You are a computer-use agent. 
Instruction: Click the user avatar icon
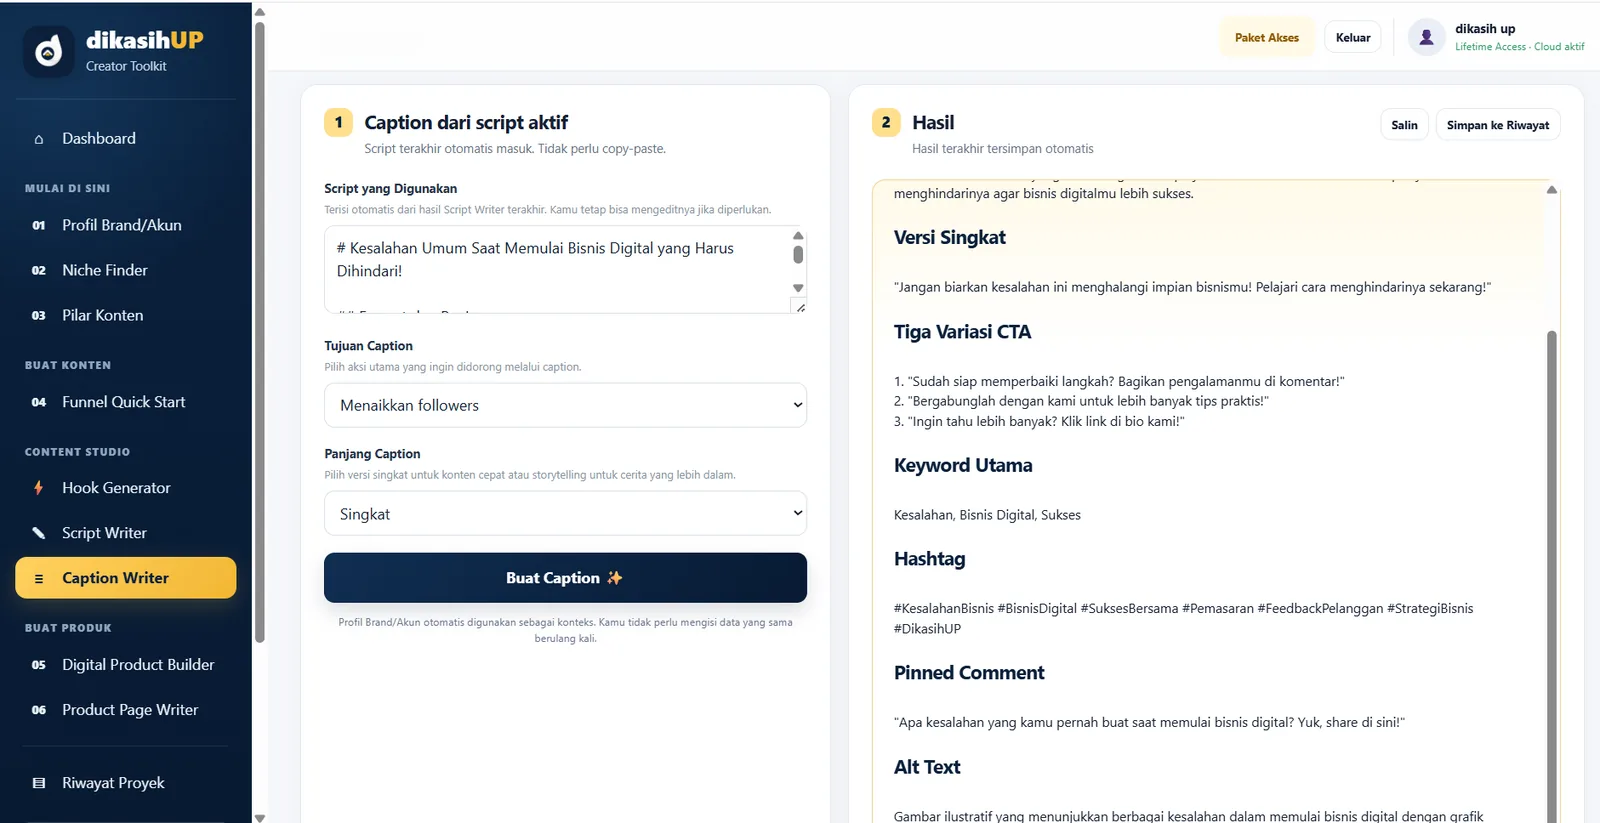pos(1426,37)
